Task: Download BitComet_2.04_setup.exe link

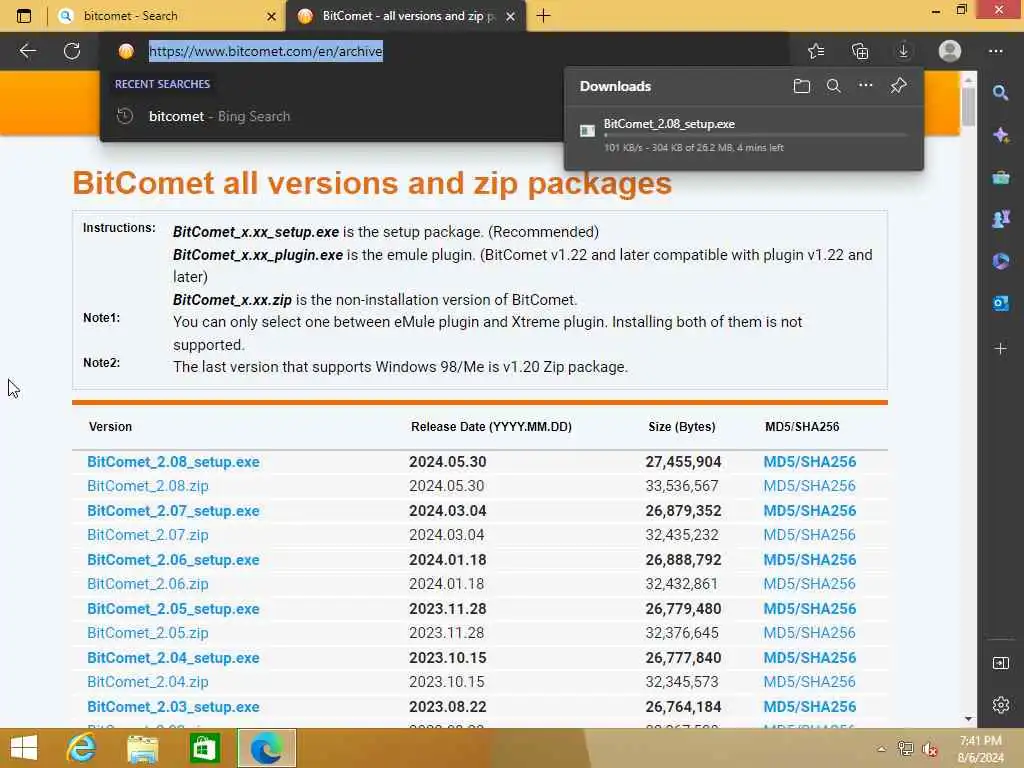Action: 173,658
